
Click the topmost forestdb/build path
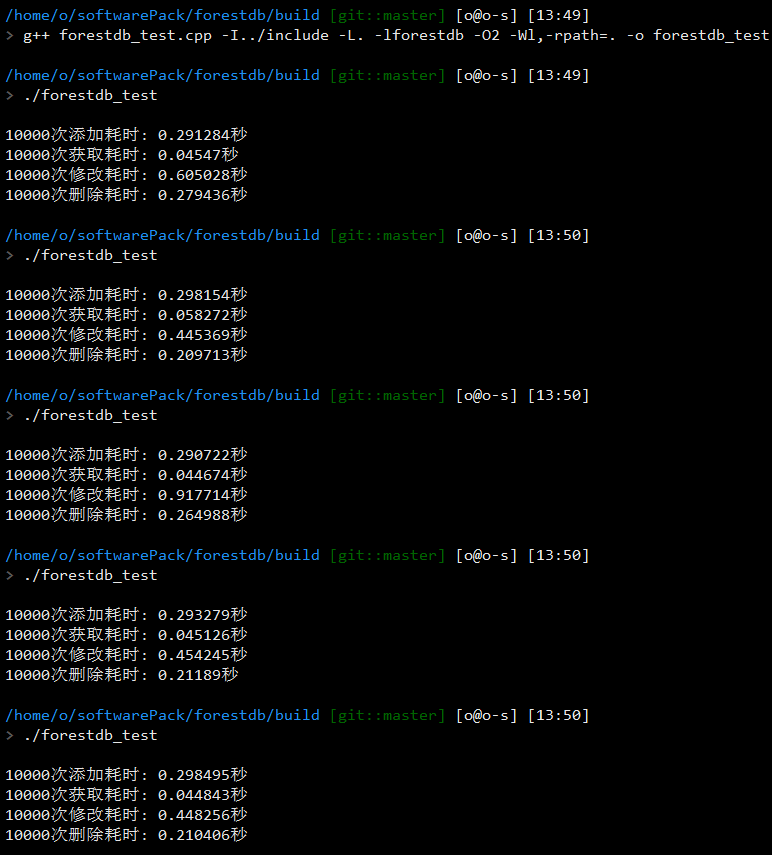162,15
